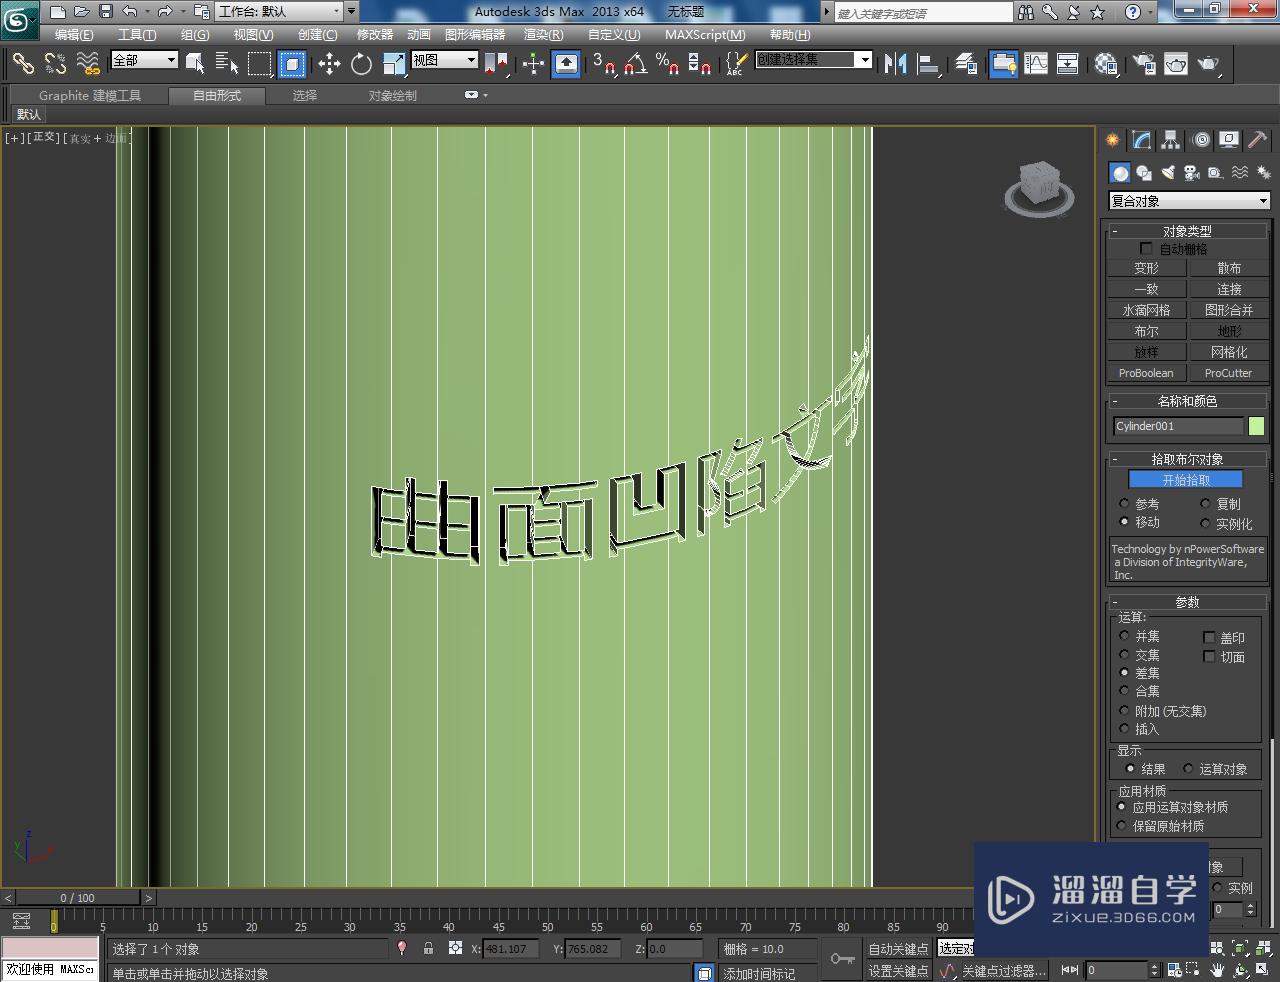The width and height of the screenshot is (1280, 982).
Task: Open the 全部 selection filter dropdown
Action: click(x=144, y=60)
